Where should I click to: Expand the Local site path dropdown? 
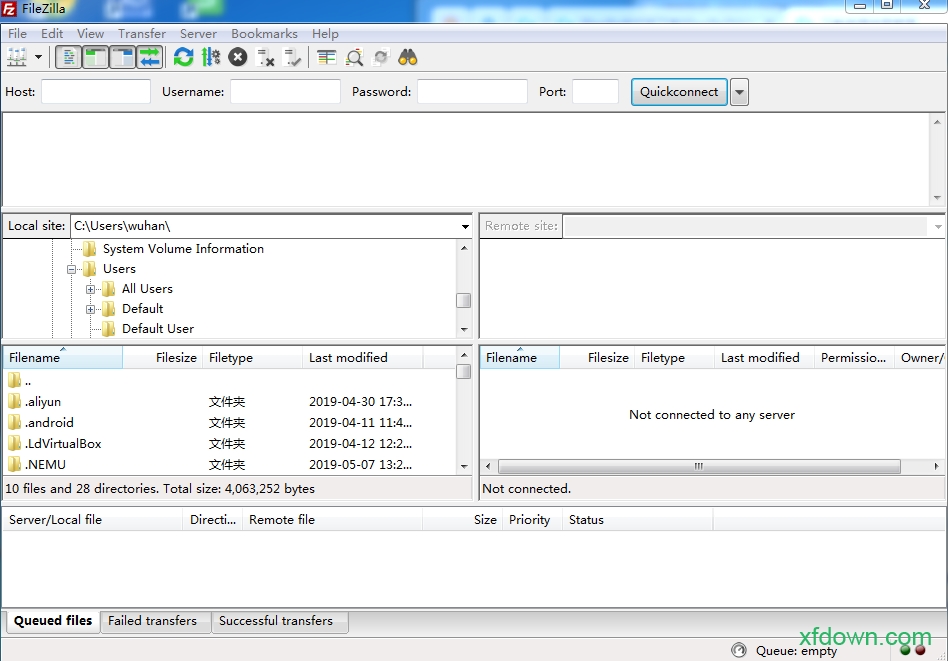point(465,227)
